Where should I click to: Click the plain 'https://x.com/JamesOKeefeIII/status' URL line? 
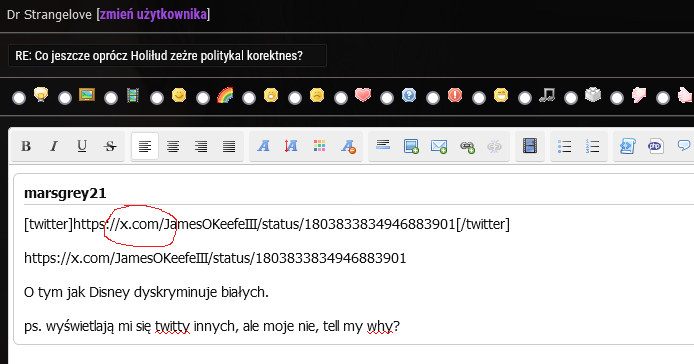click(x=215, y=258)
